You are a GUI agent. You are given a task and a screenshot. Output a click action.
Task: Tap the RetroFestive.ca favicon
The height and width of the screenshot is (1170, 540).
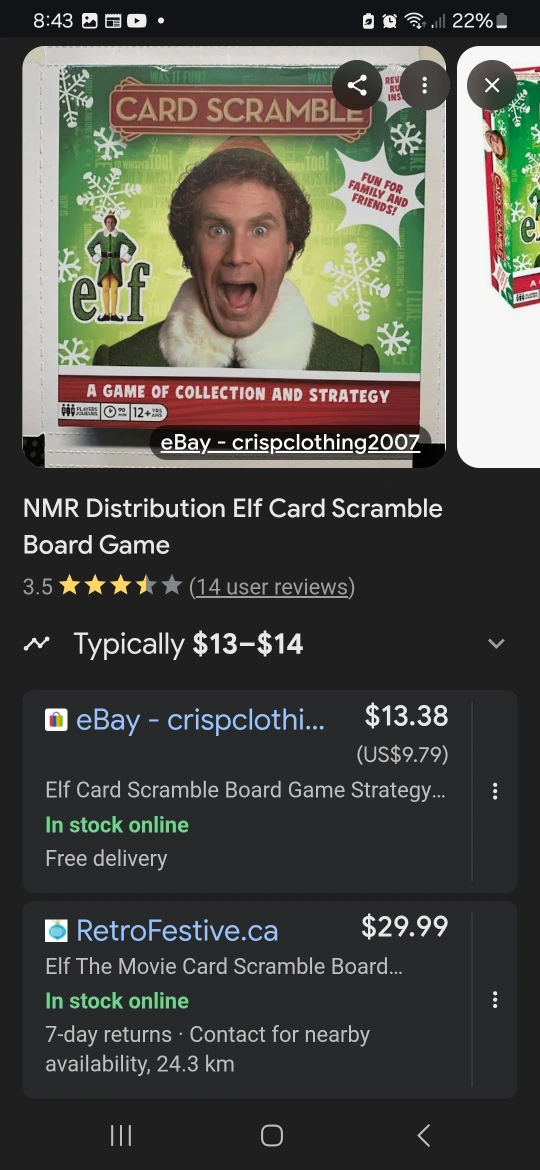point(56,930)
